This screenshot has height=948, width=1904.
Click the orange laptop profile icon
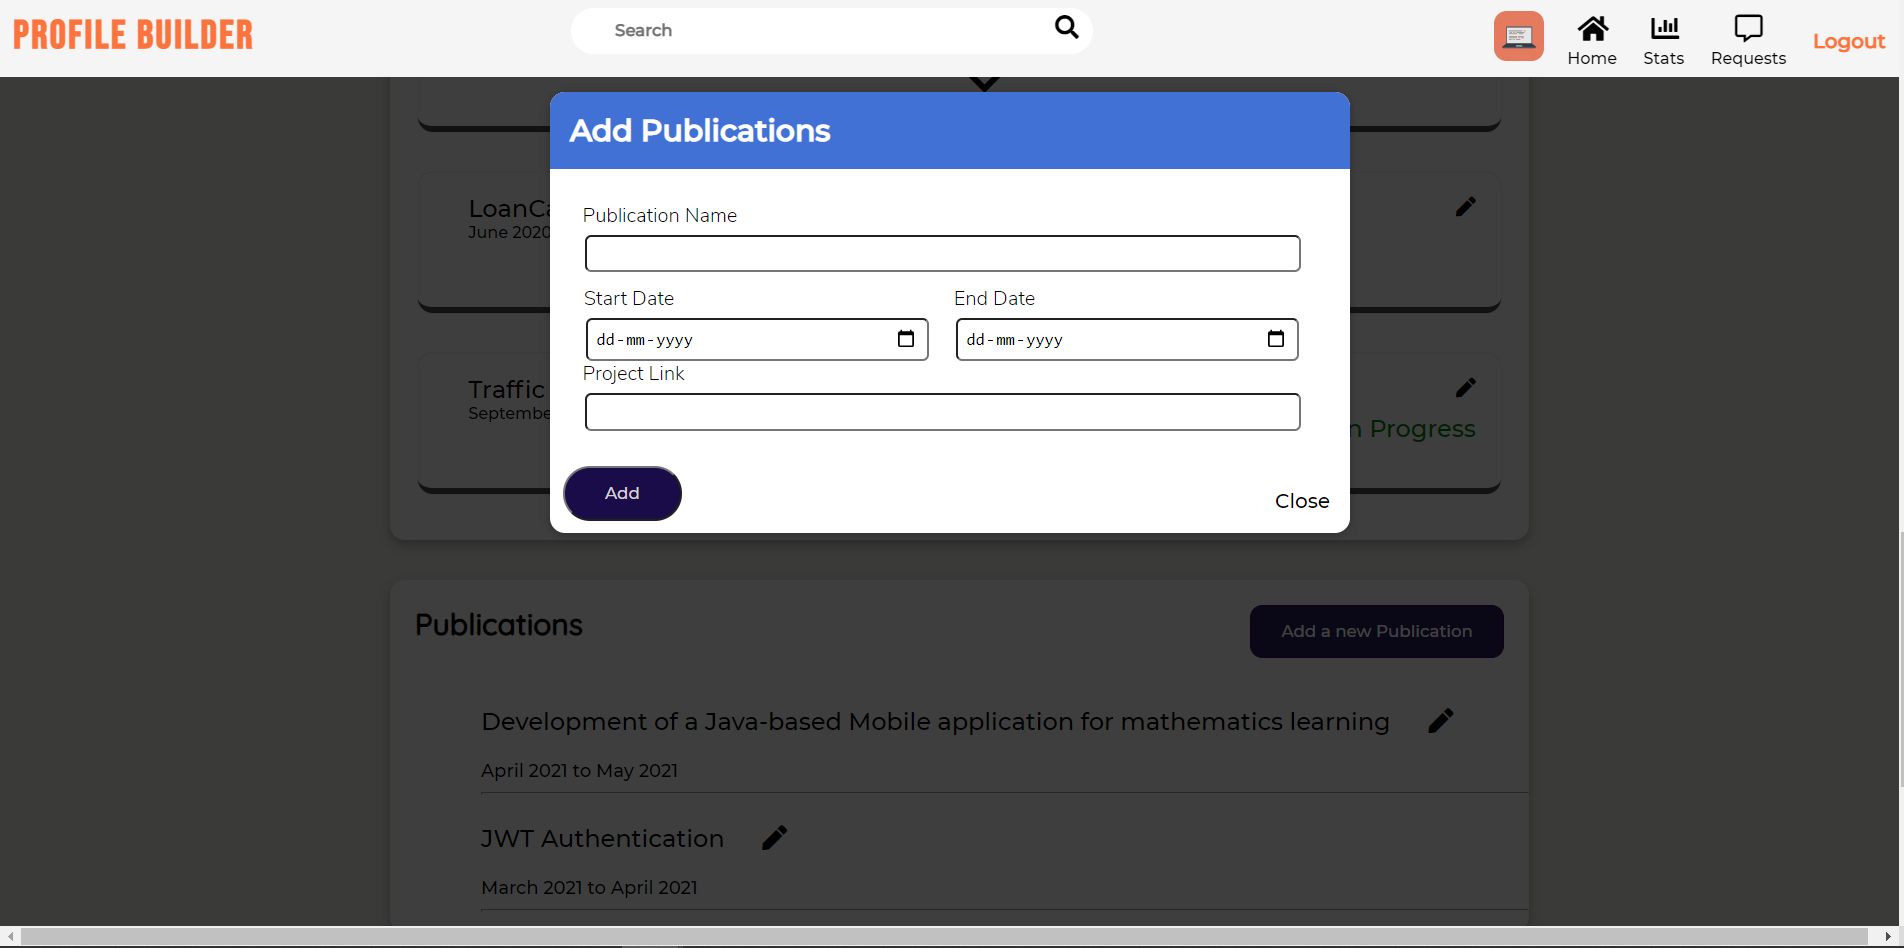tap(1518, 35)
